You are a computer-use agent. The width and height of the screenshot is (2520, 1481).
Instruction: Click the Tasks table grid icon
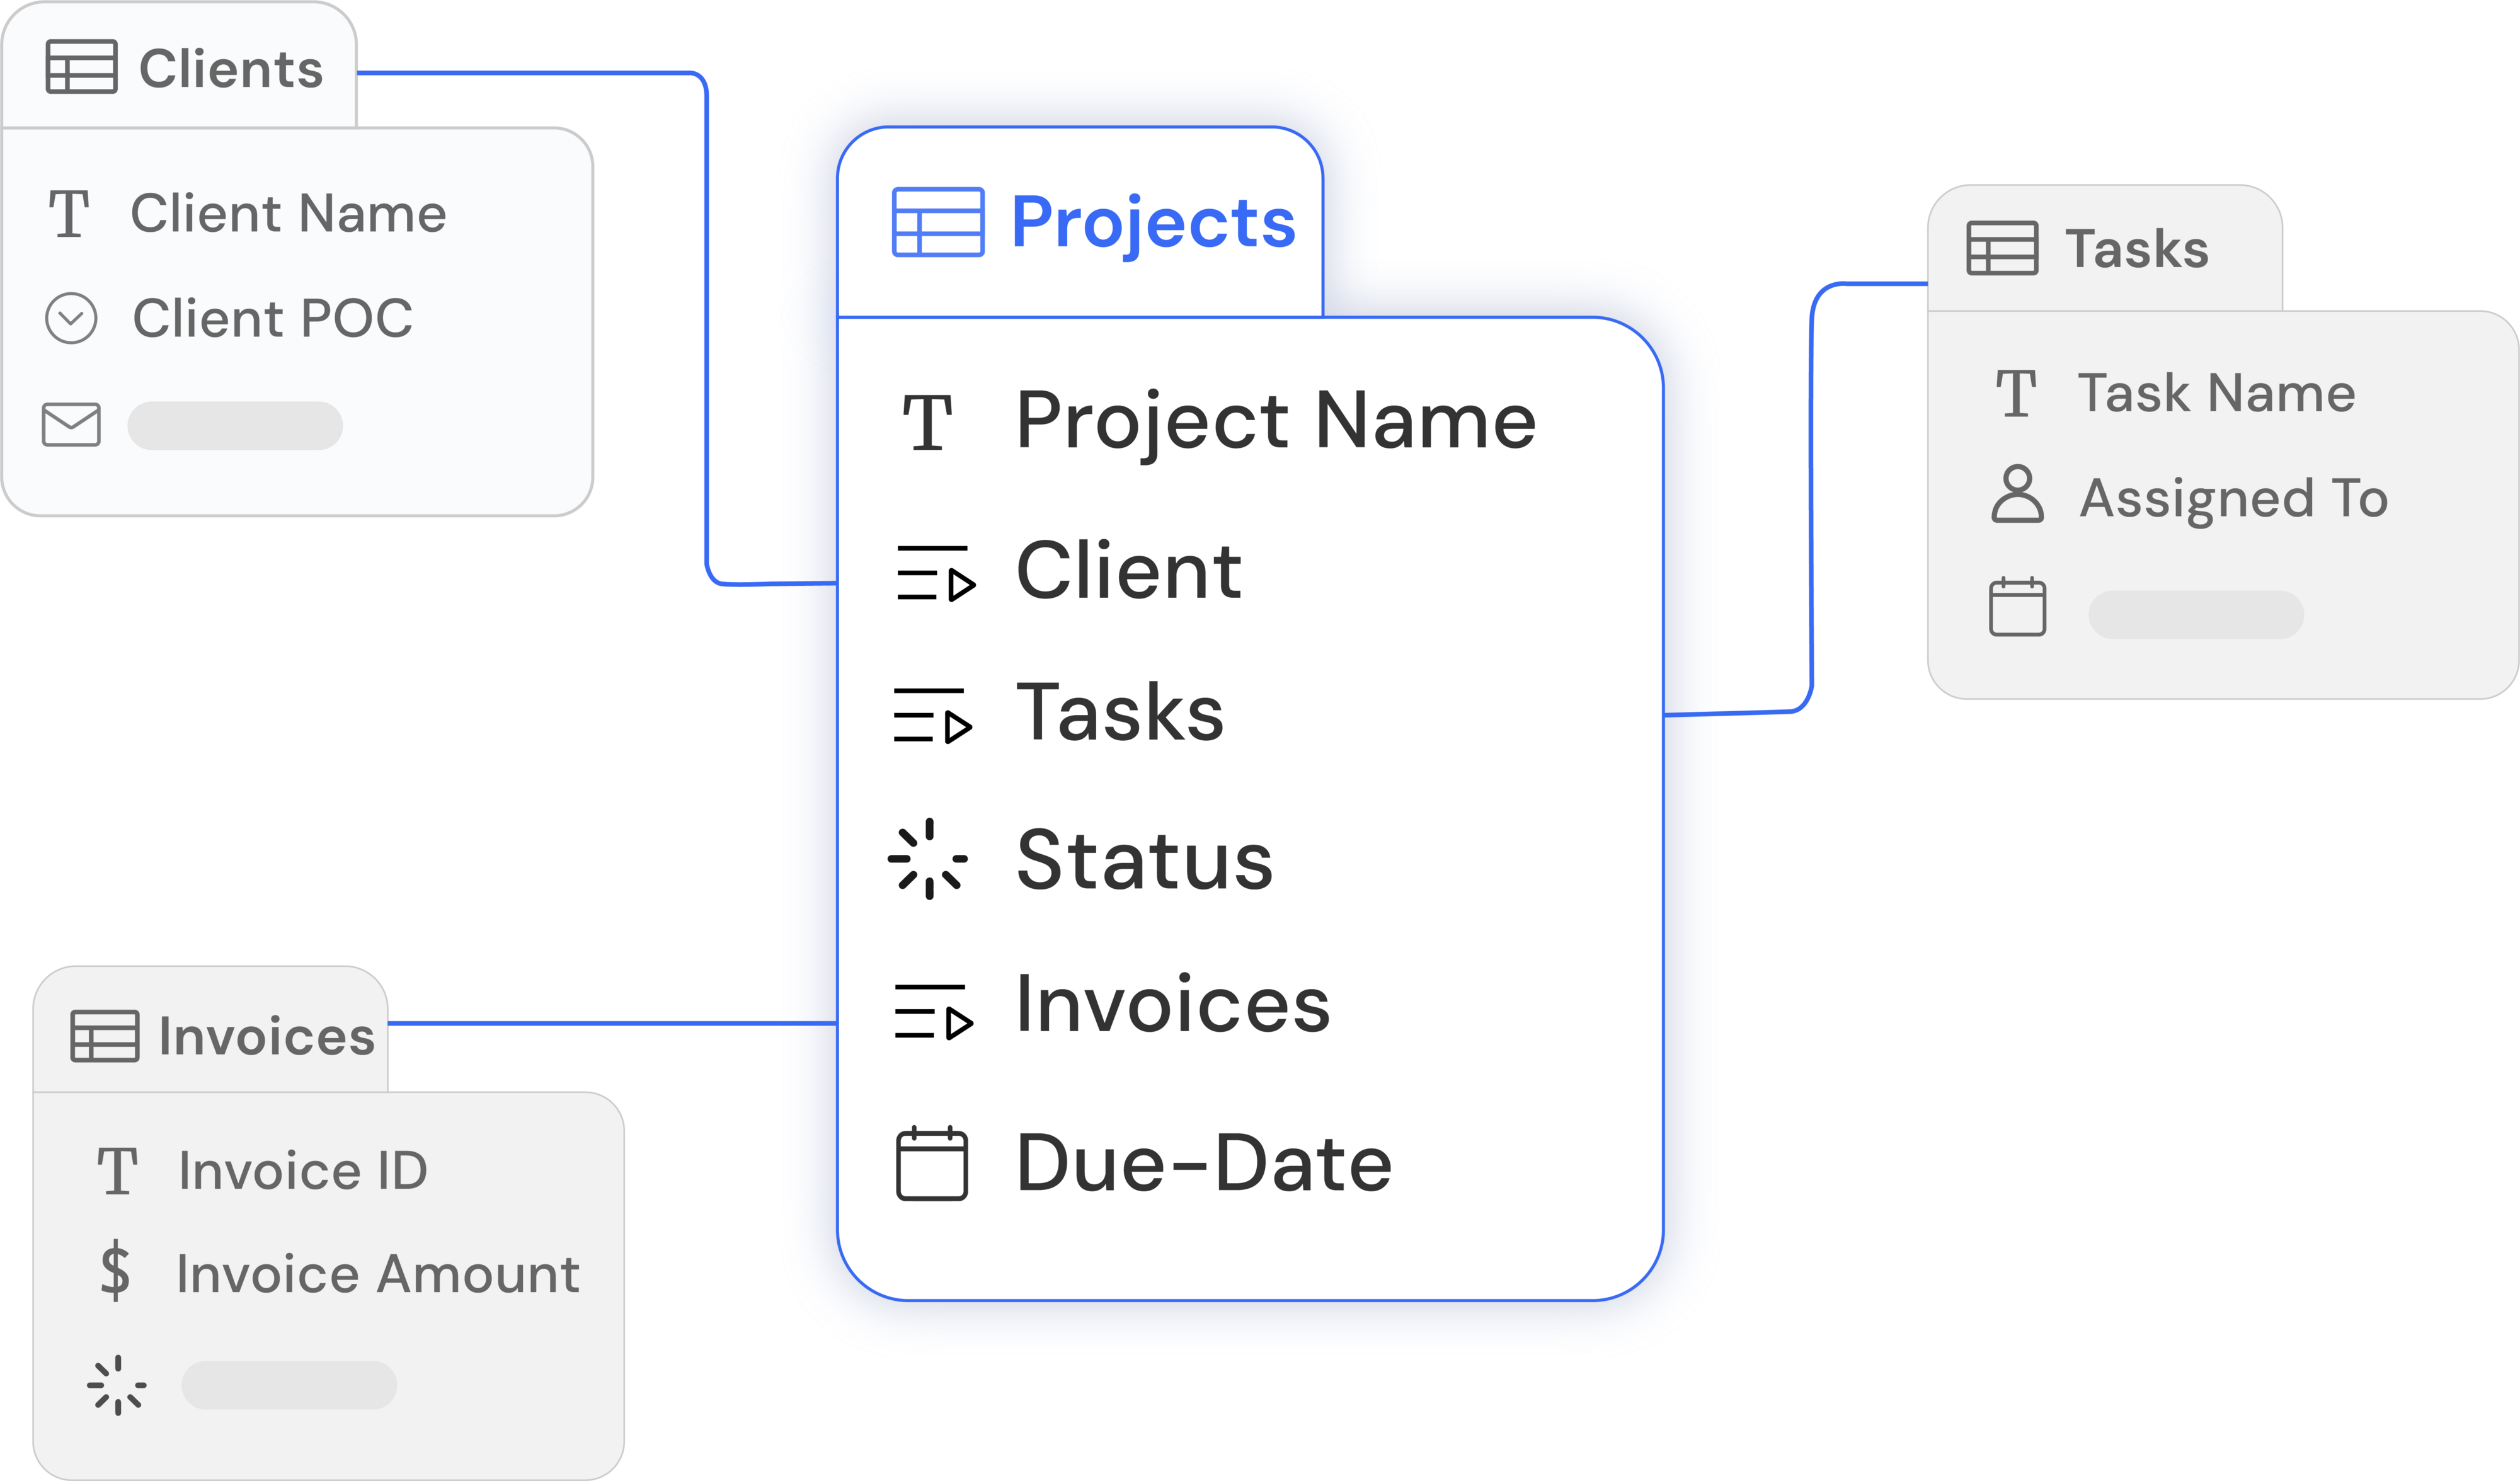[x=2001, y=248]
